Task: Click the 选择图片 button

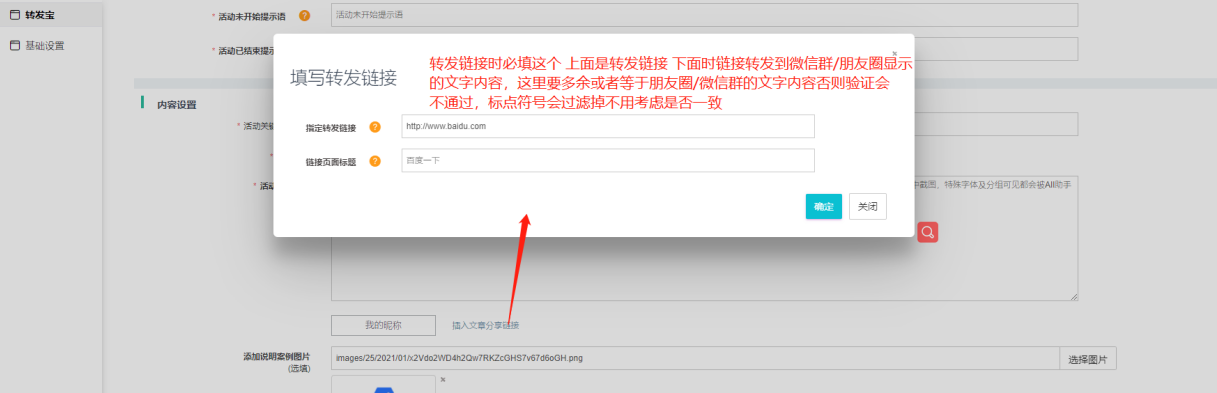Action: click(1088, 359)
